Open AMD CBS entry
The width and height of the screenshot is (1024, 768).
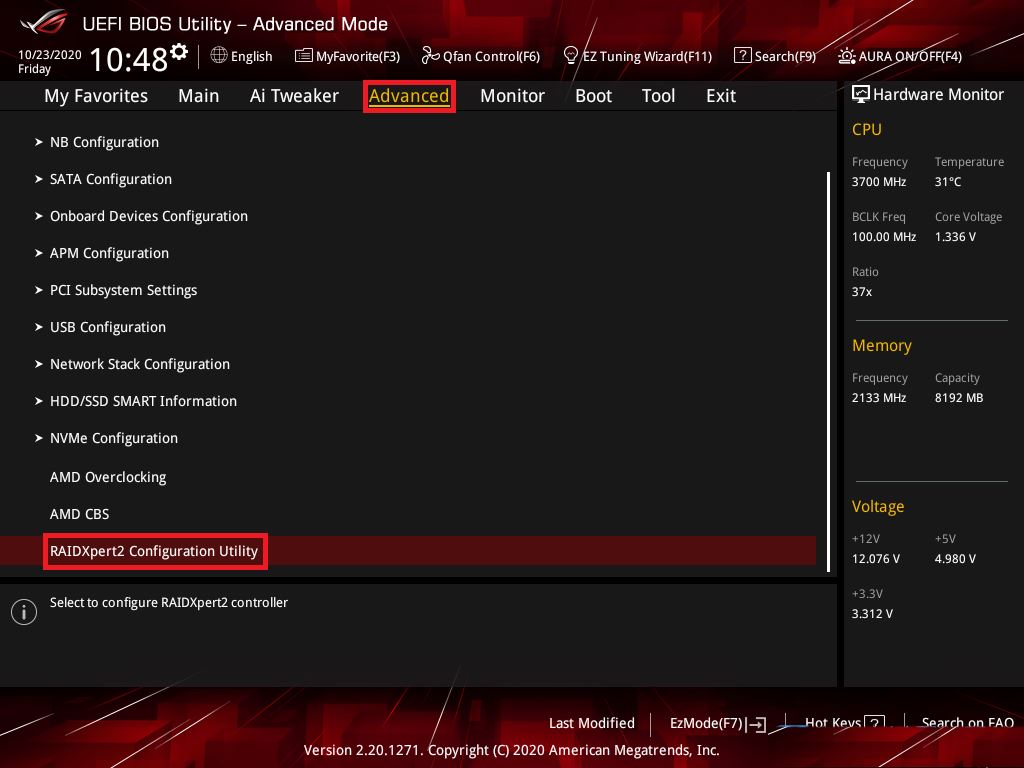(x=80, y=514)
